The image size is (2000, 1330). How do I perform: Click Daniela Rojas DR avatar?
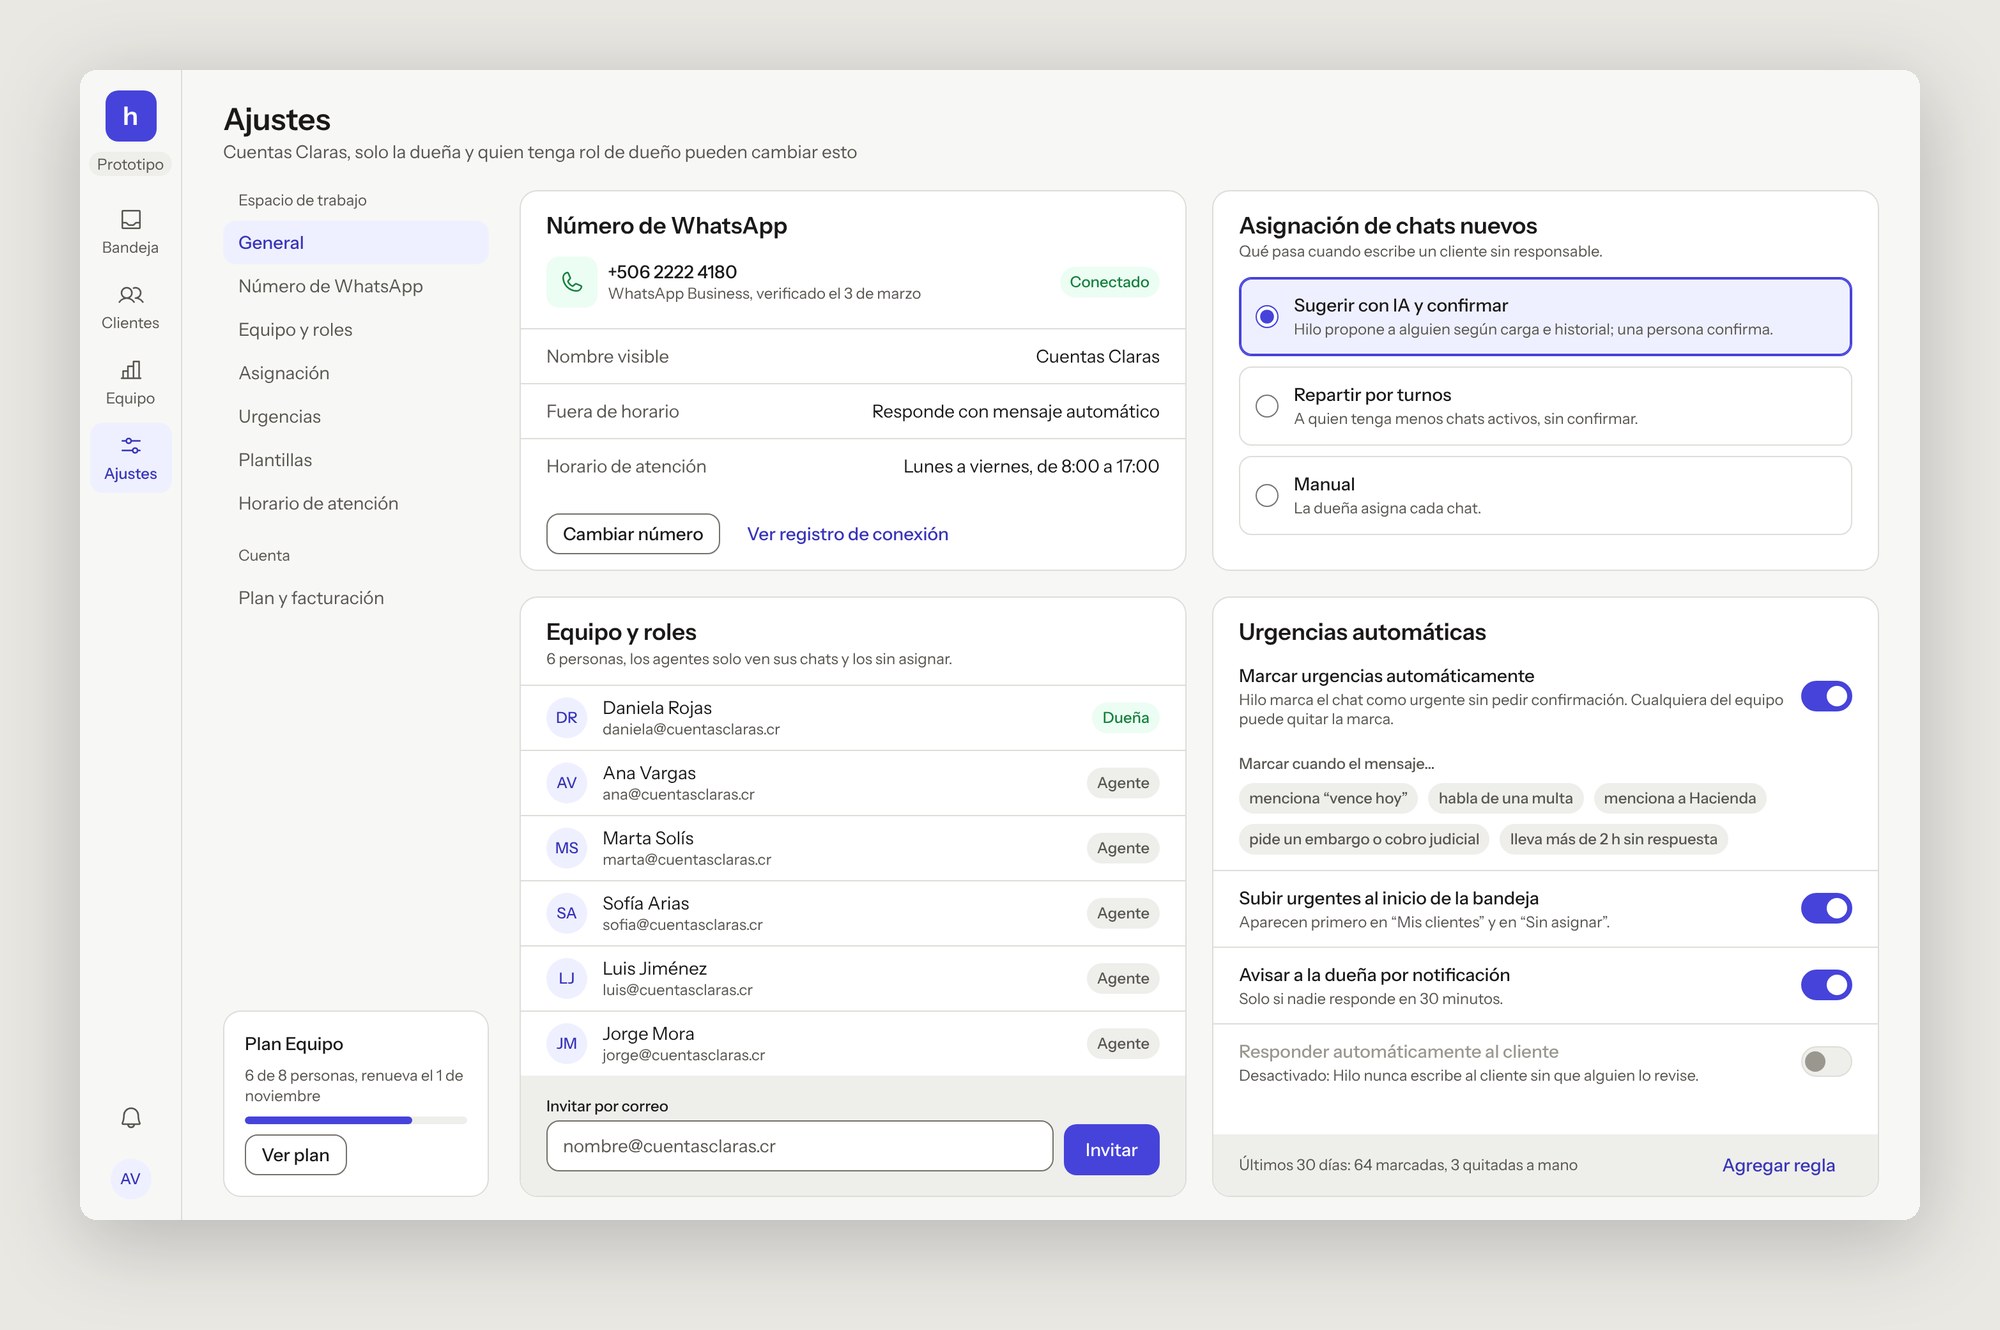tap(567, 718)
